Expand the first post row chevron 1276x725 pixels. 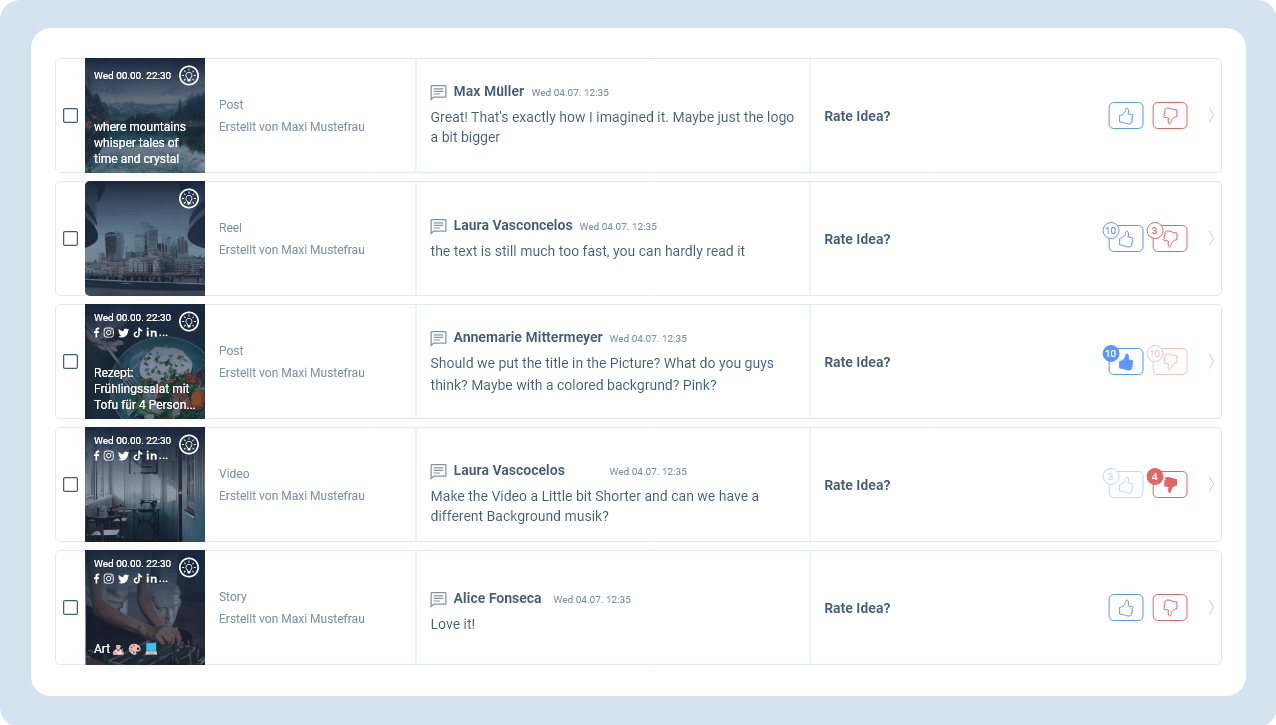[1211, 116]
